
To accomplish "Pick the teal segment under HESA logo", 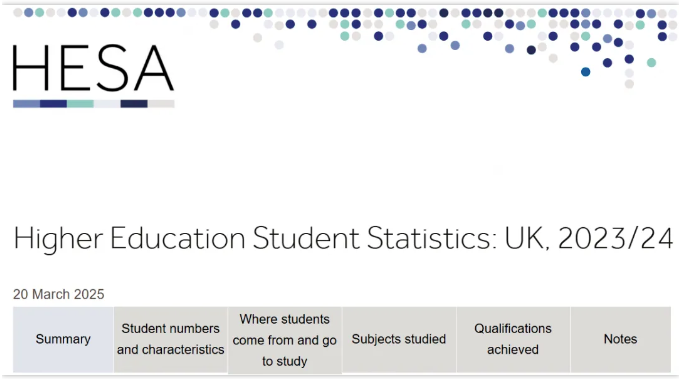I will (x=80, y=104).
